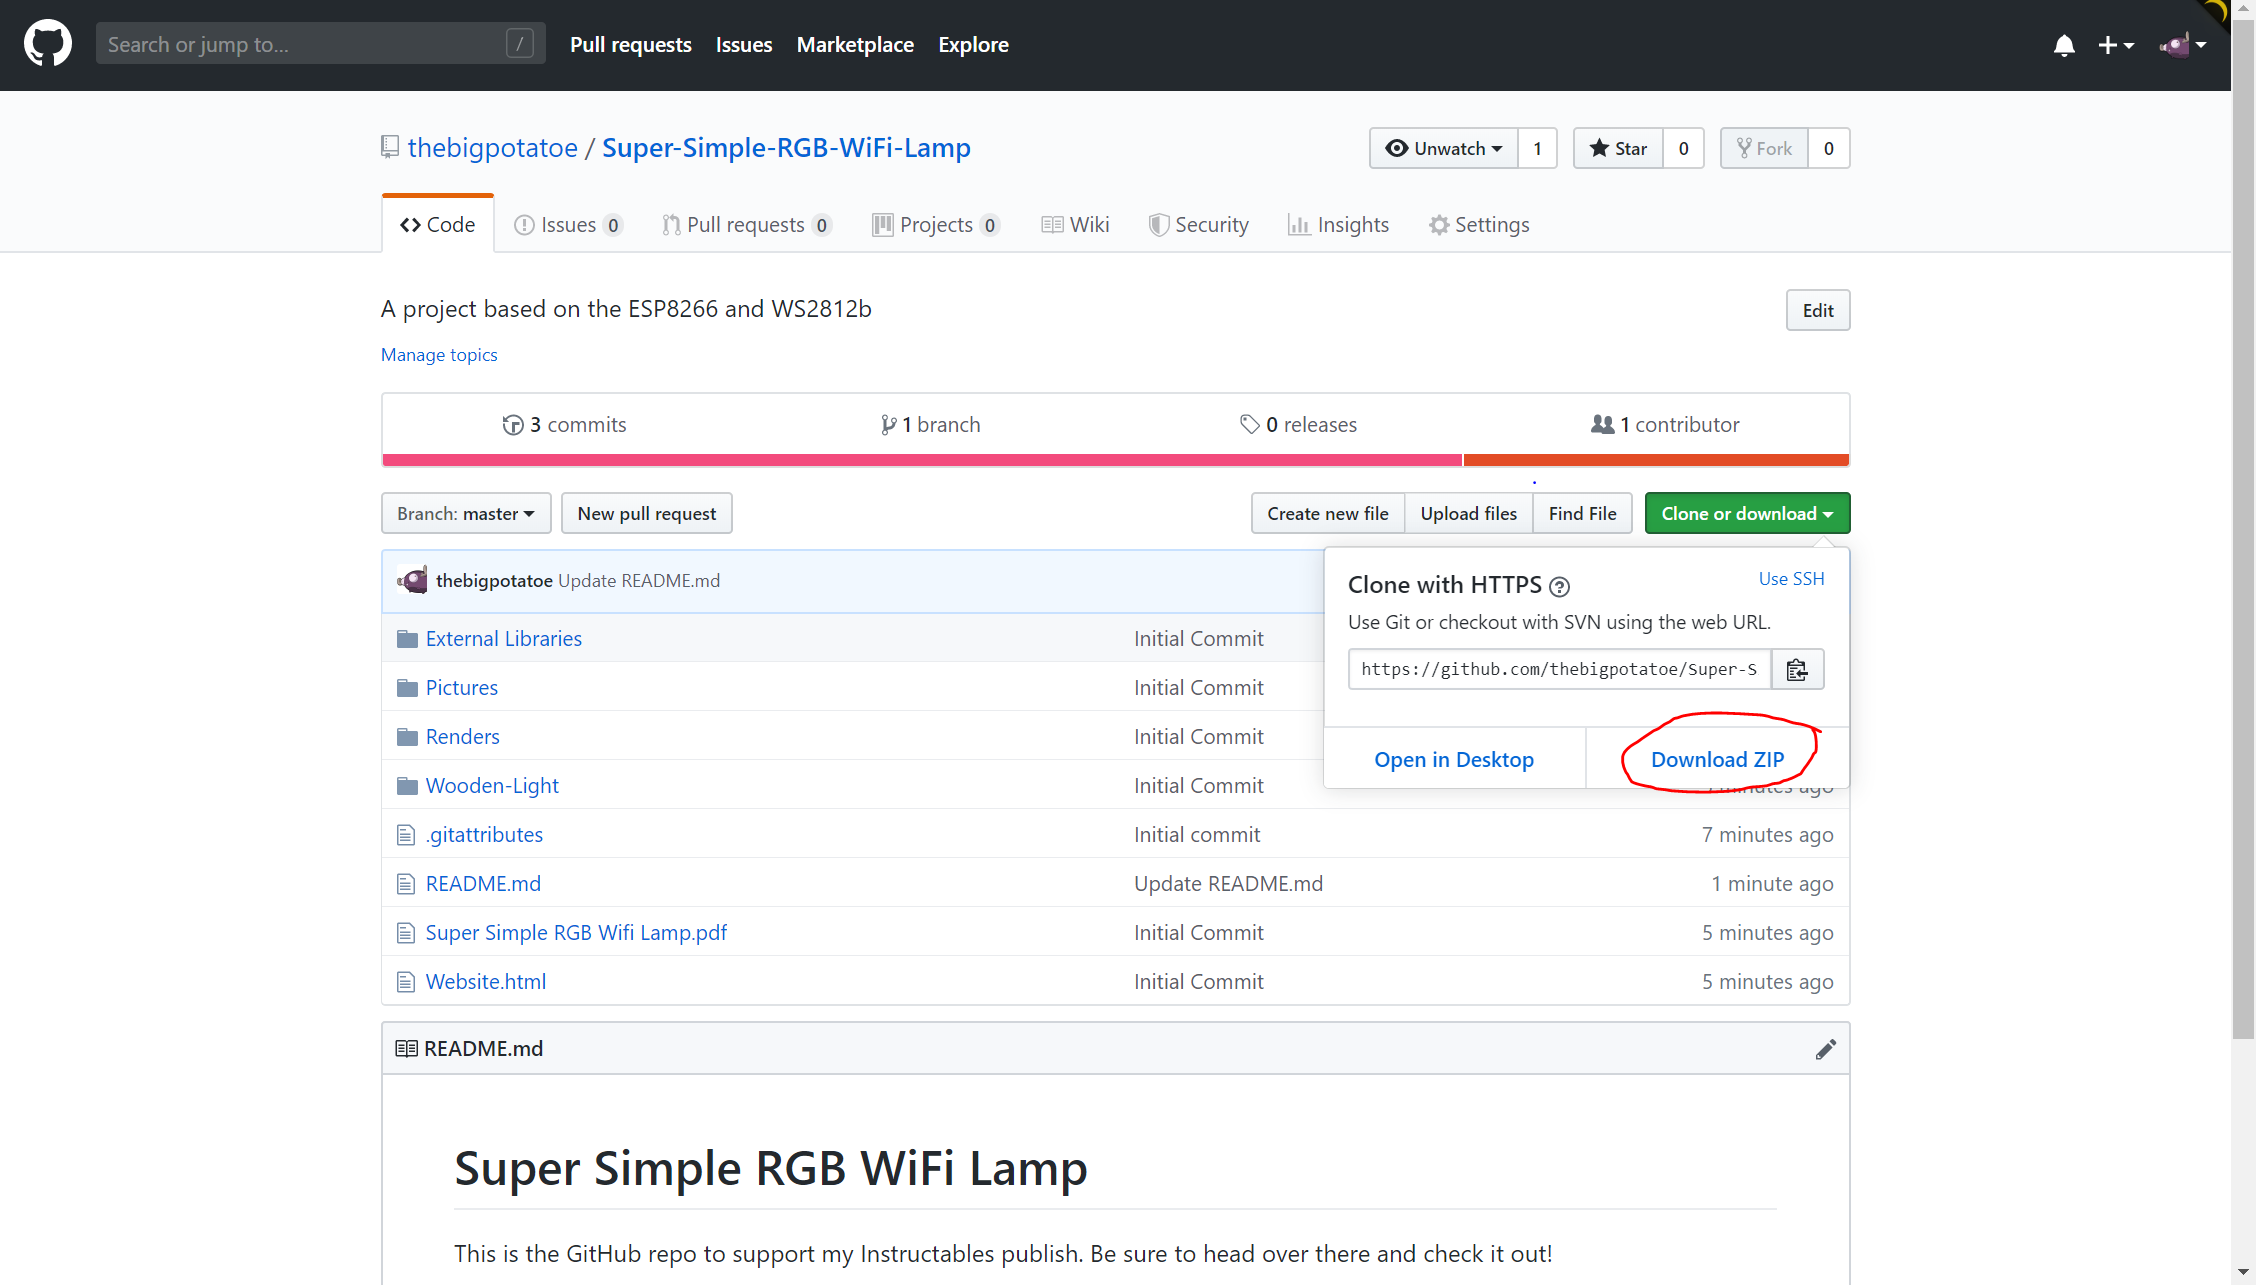The image size is (2256, 1285).
Task: Open the Manage topics link
Action: (x=439, y=355)
